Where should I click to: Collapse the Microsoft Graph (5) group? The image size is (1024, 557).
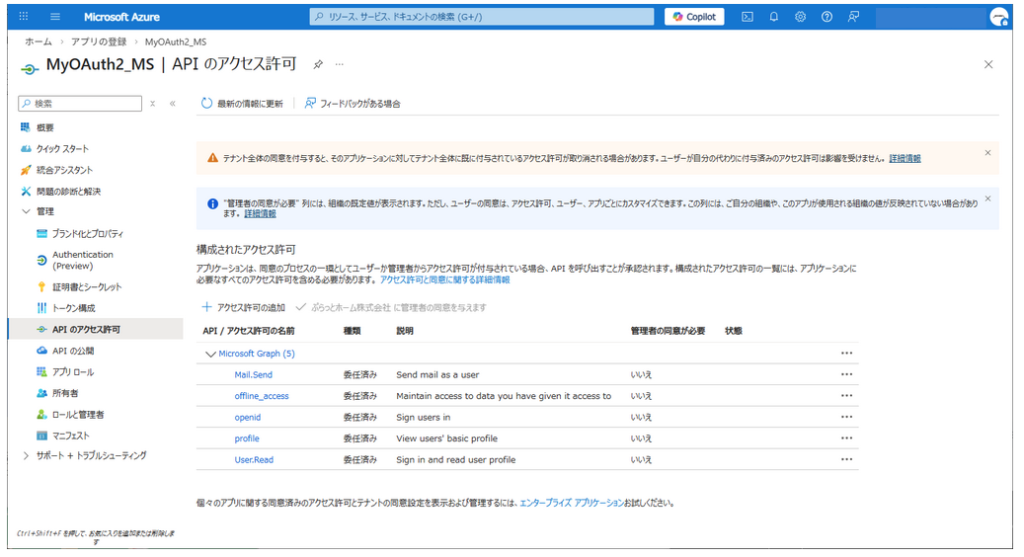pos(210,353)
